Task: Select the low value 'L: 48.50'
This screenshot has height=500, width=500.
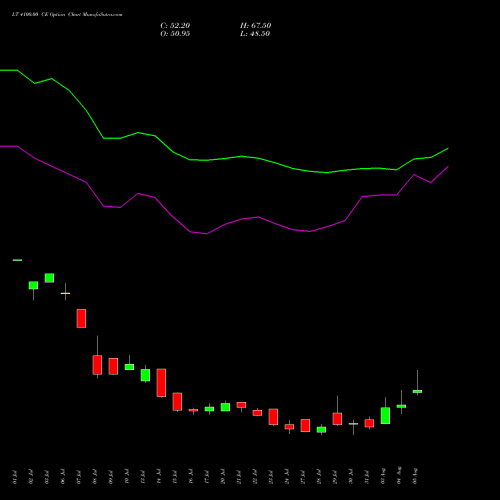Action: (x=255, y=34)
